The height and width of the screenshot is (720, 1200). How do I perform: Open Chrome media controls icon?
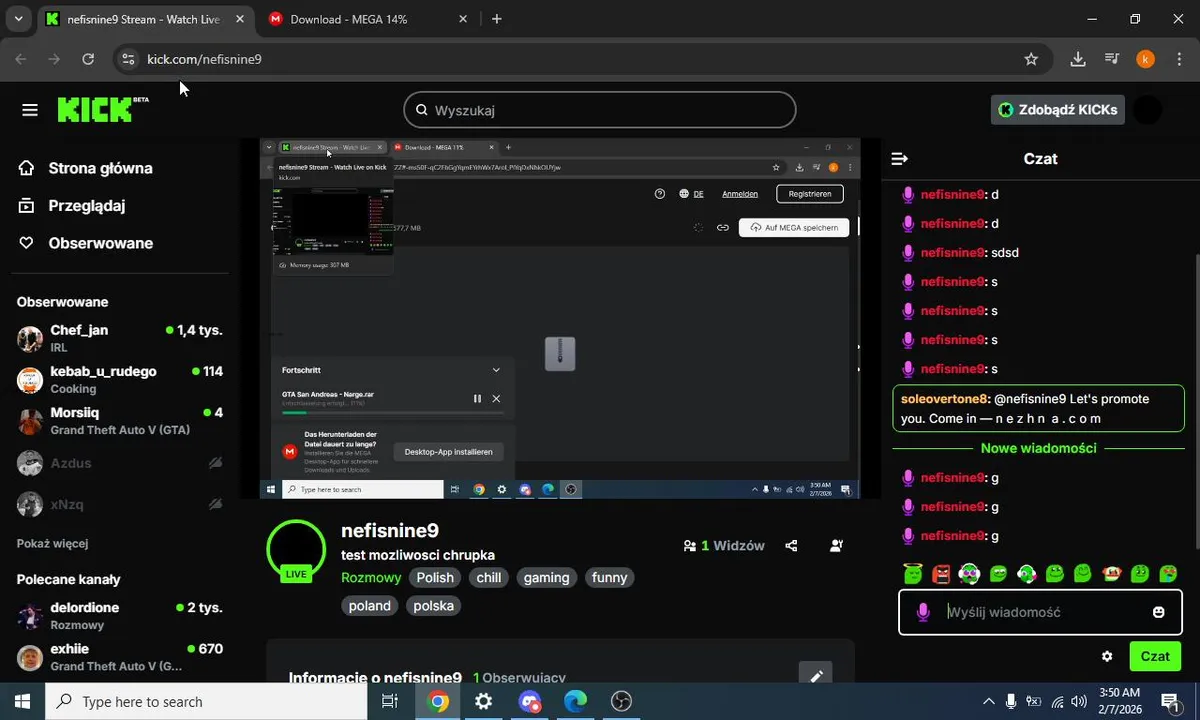click(x=1112, y=59)
